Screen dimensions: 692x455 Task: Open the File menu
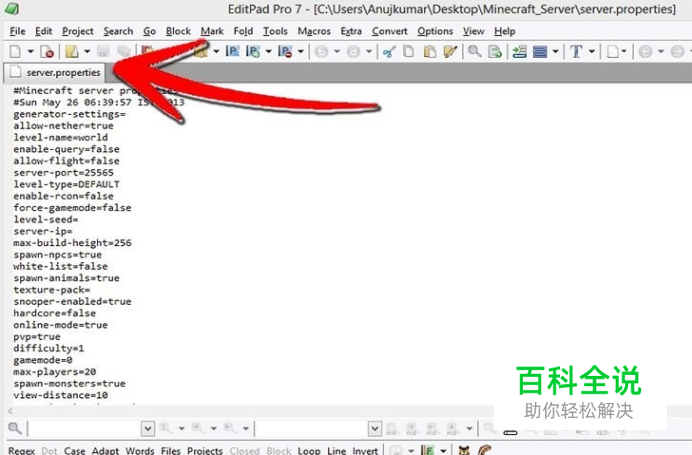17,31
